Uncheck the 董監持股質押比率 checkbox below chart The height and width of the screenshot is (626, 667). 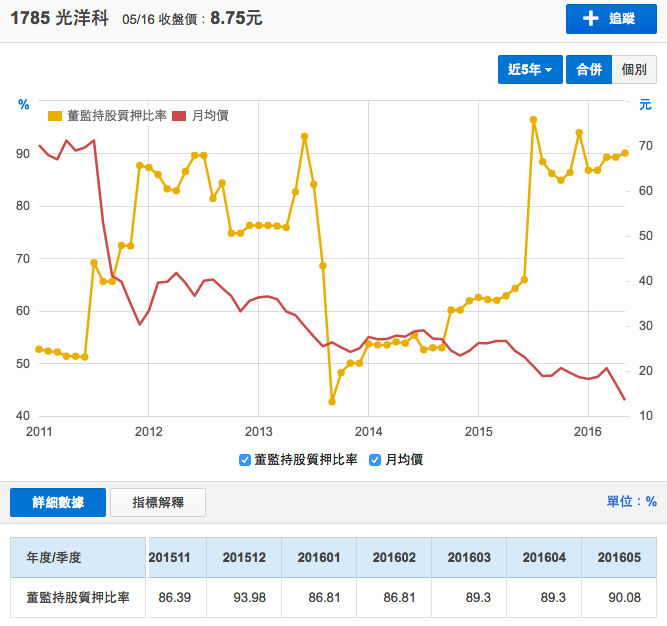point(246,460)
